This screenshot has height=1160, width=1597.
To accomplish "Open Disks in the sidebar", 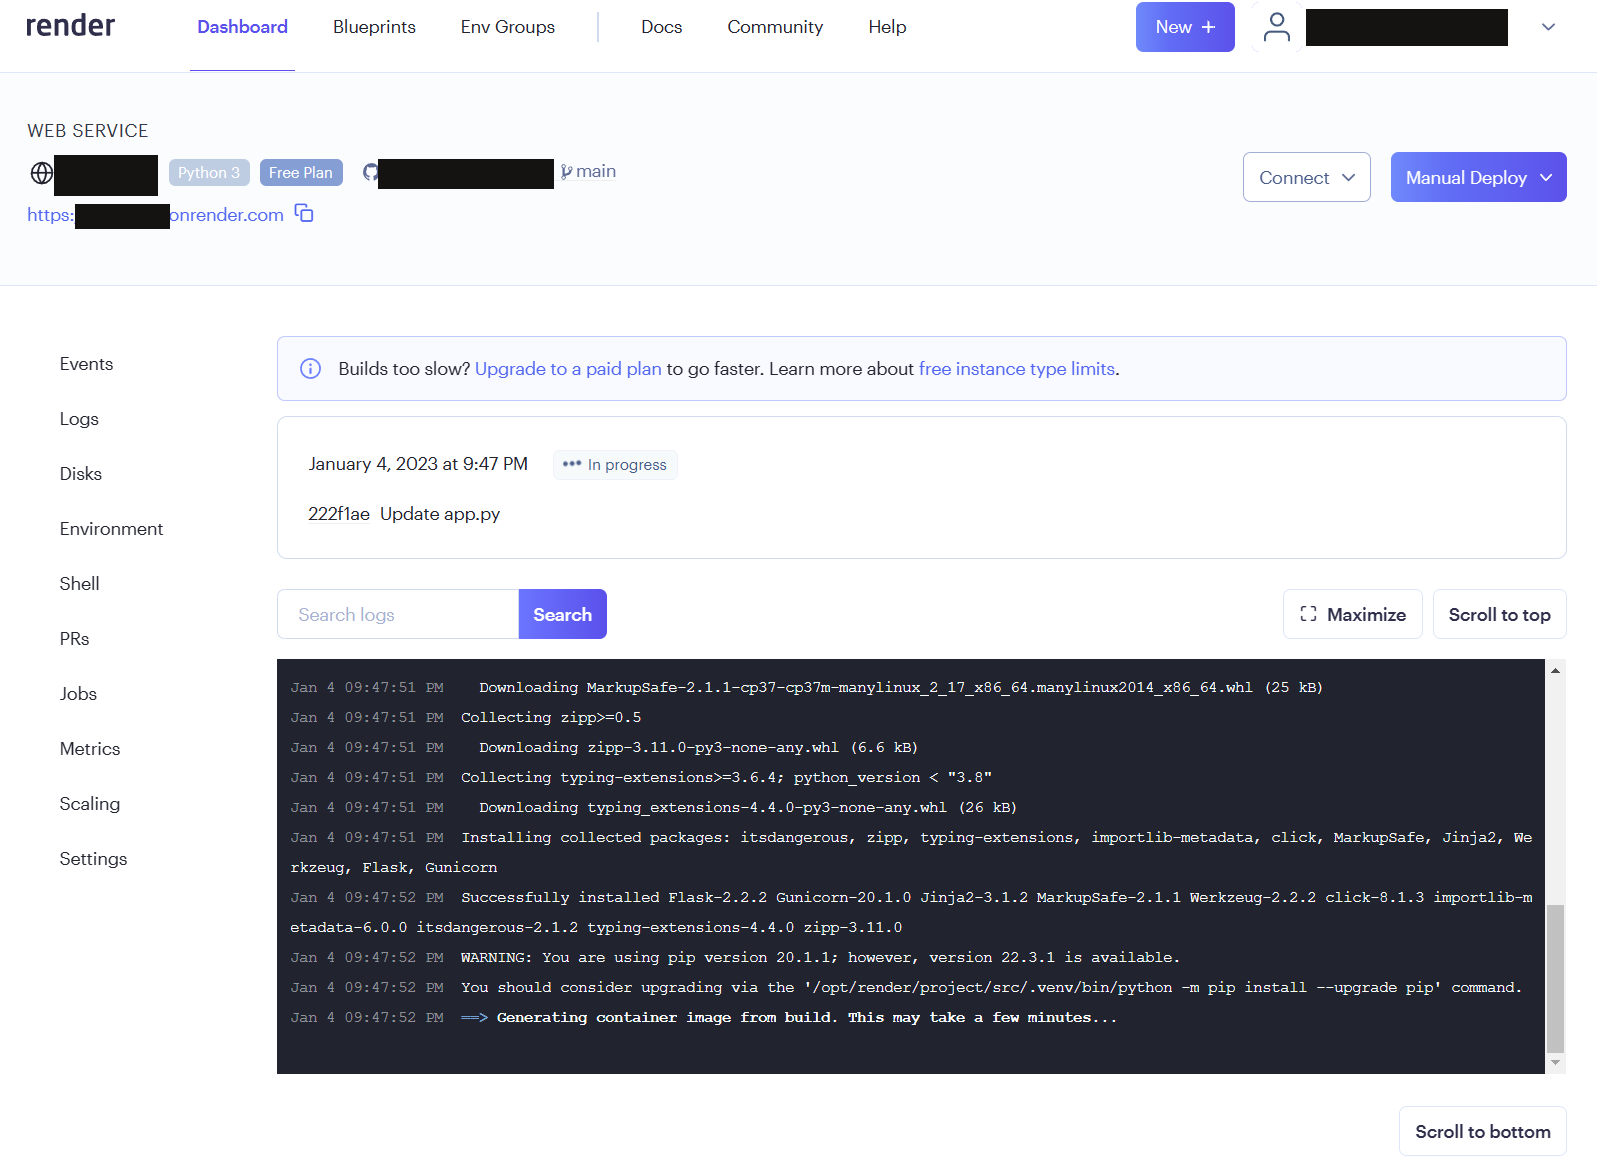I will pos(80,474).
